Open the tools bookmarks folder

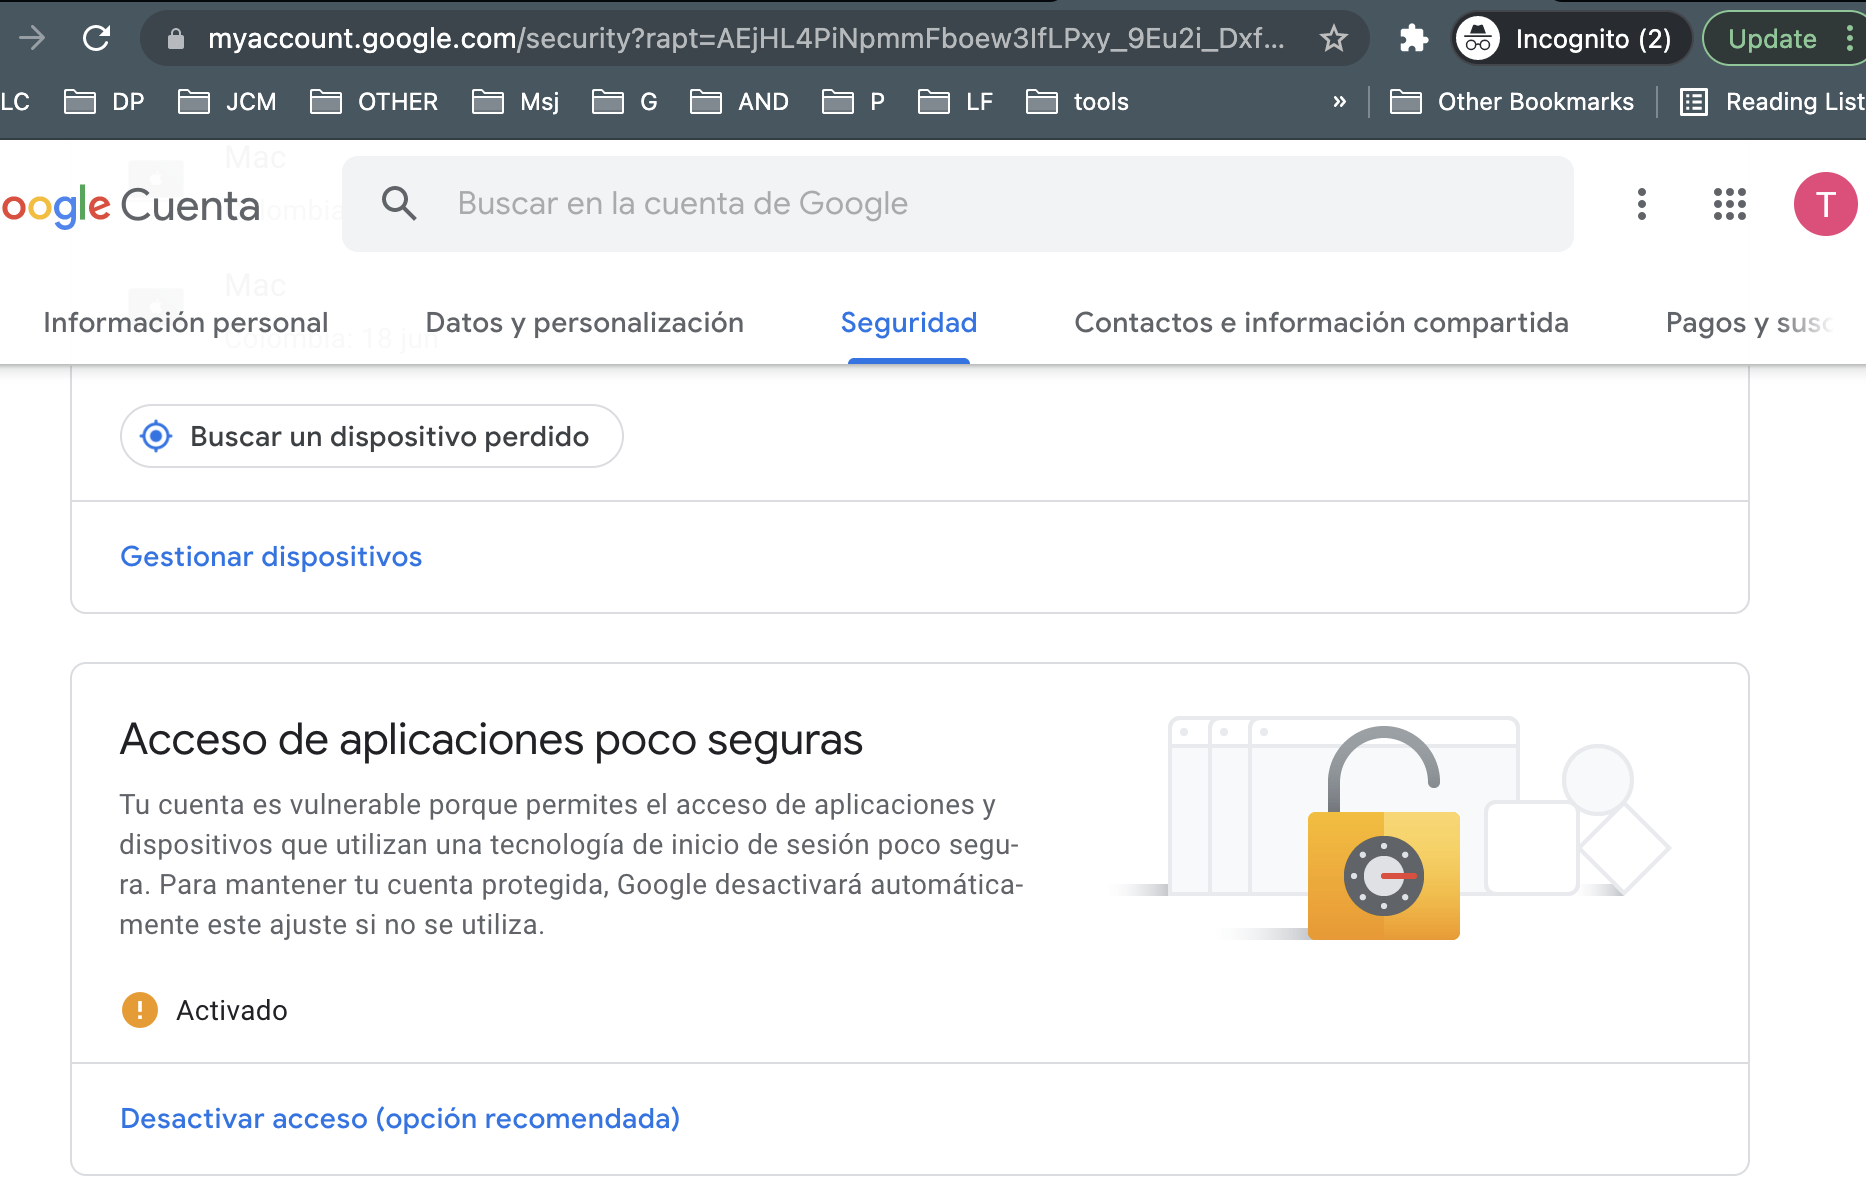tap(1077, 102)
